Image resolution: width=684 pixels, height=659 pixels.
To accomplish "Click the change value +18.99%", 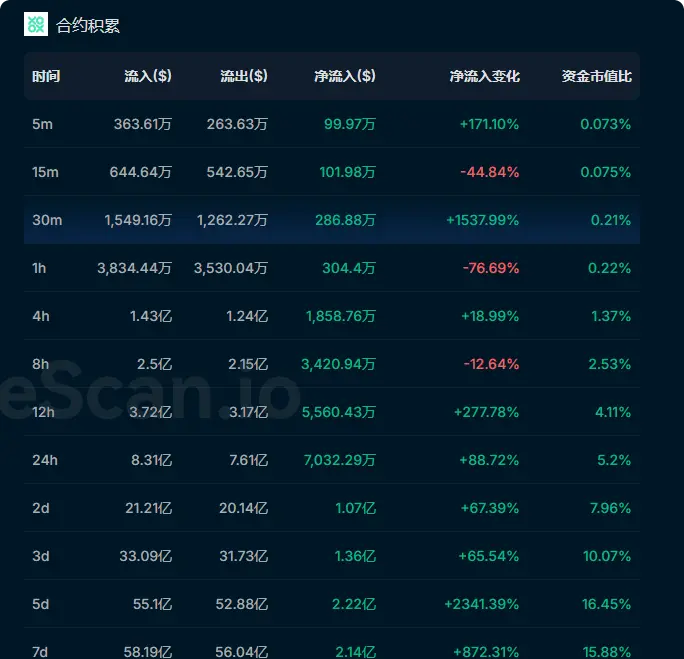I will (x=490, y=316).
